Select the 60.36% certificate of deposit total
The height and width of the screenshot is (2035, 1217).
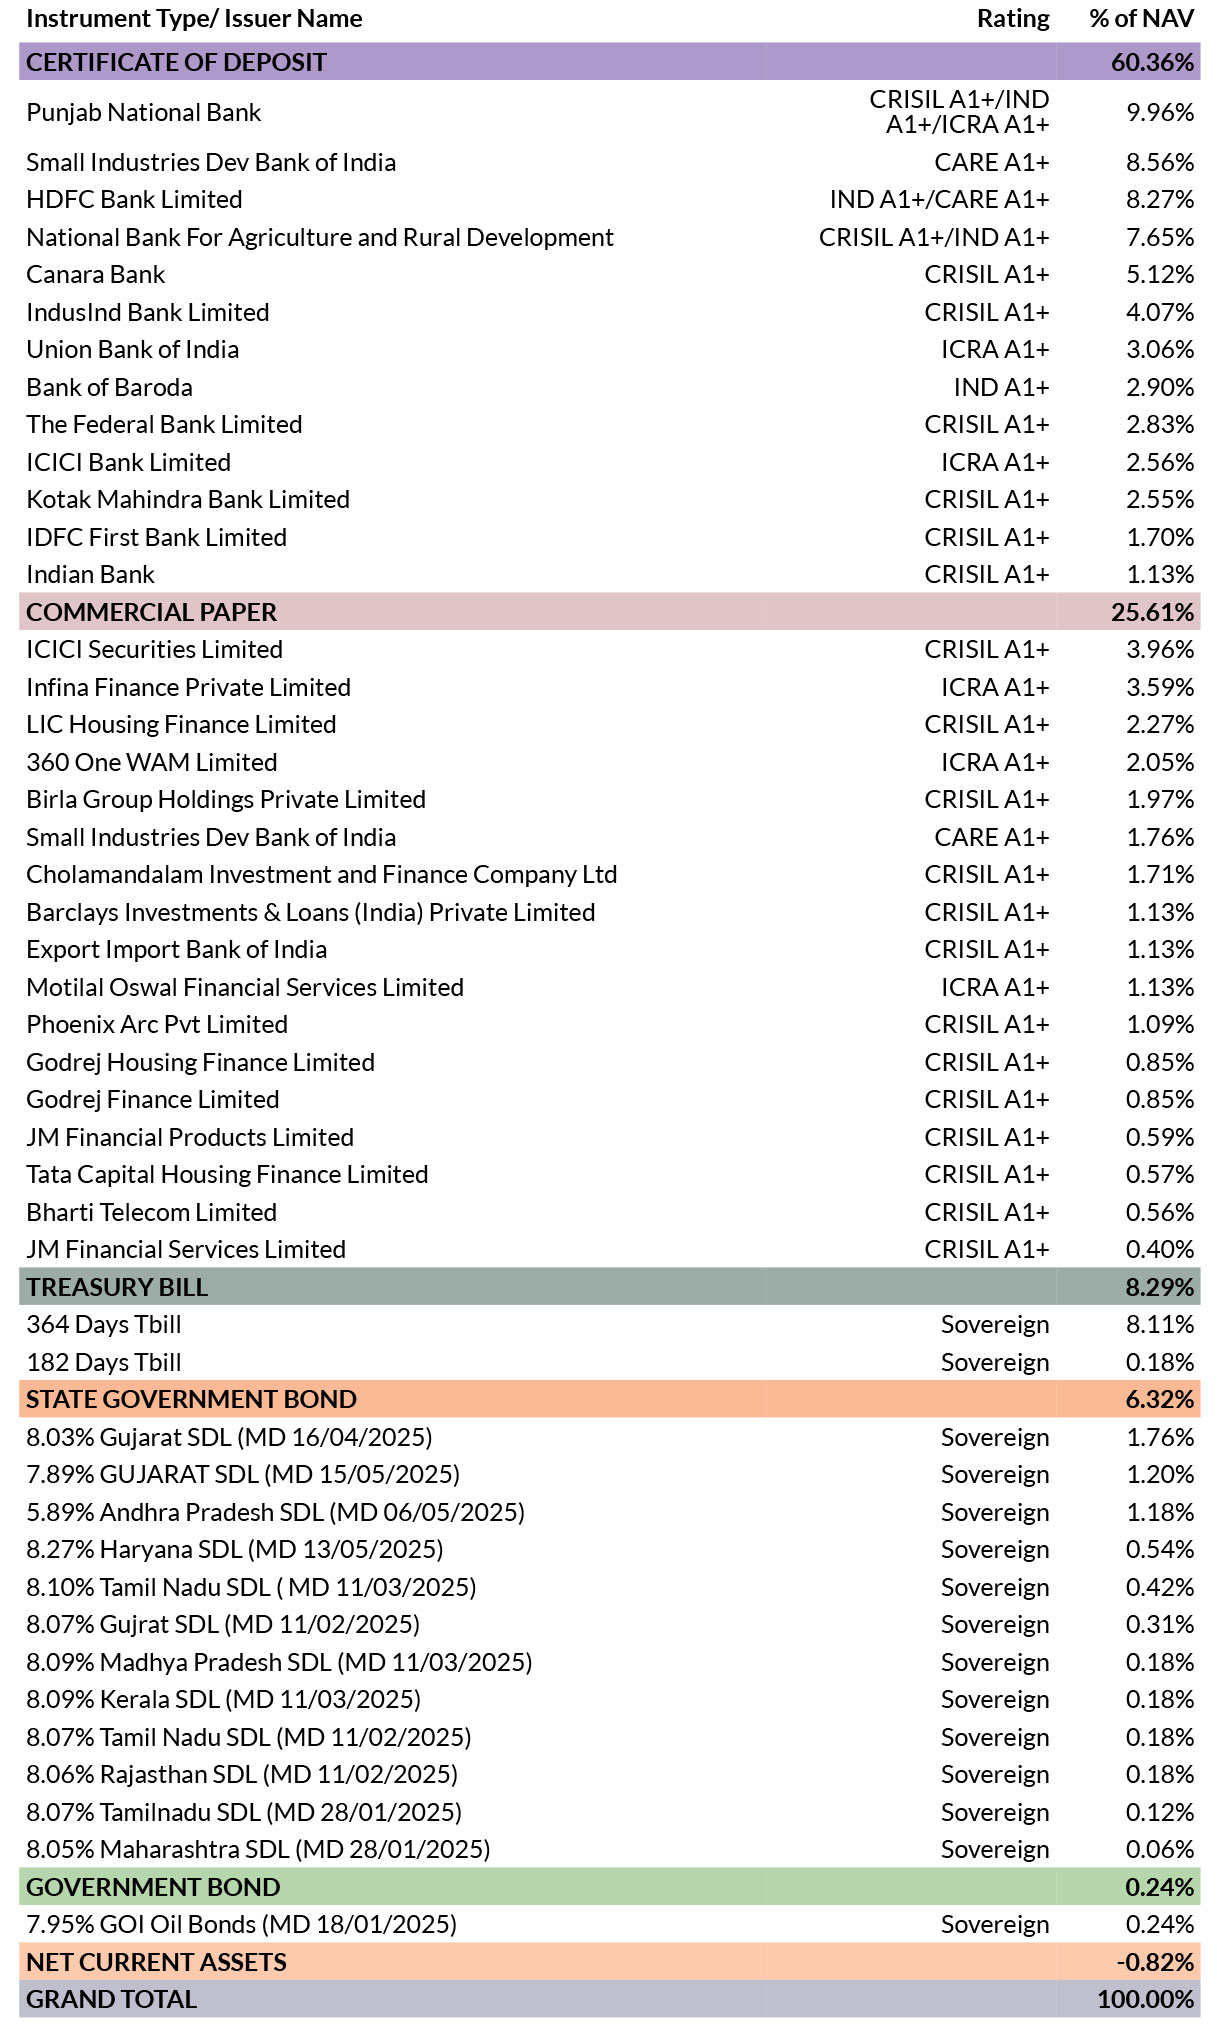(x=1152, y=62)
